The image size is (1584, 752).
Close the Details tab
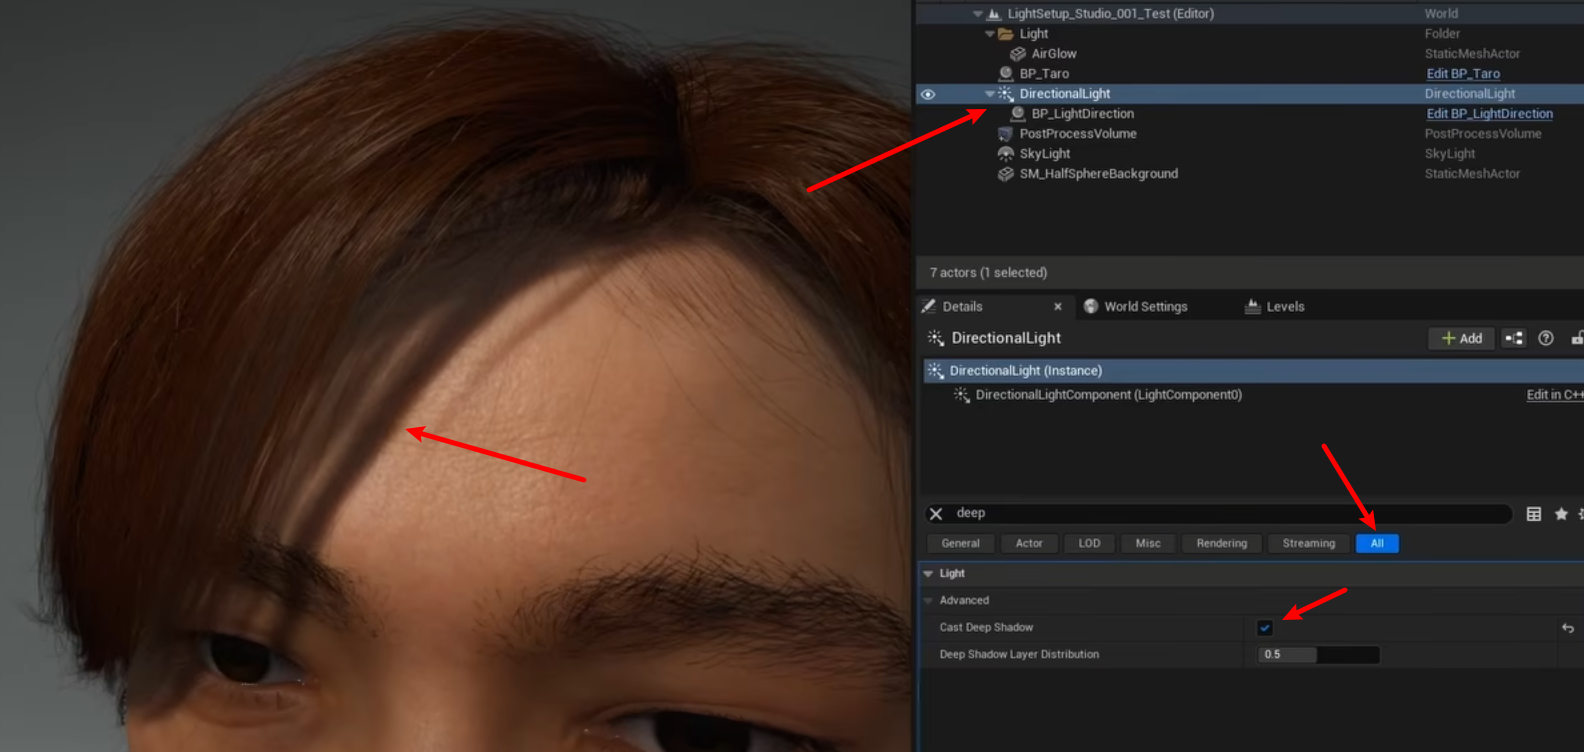coord(1058,307)
